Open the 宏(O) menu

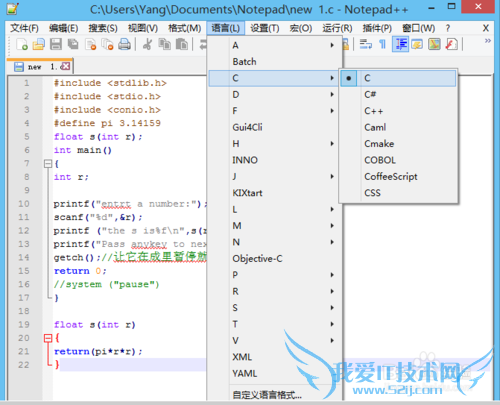pos(301,28)
